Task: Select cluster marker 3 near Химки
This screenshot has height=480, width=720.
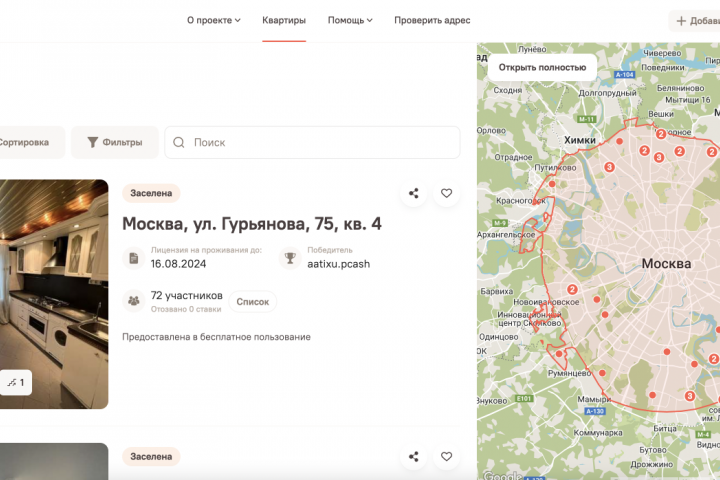Action: 609,167
